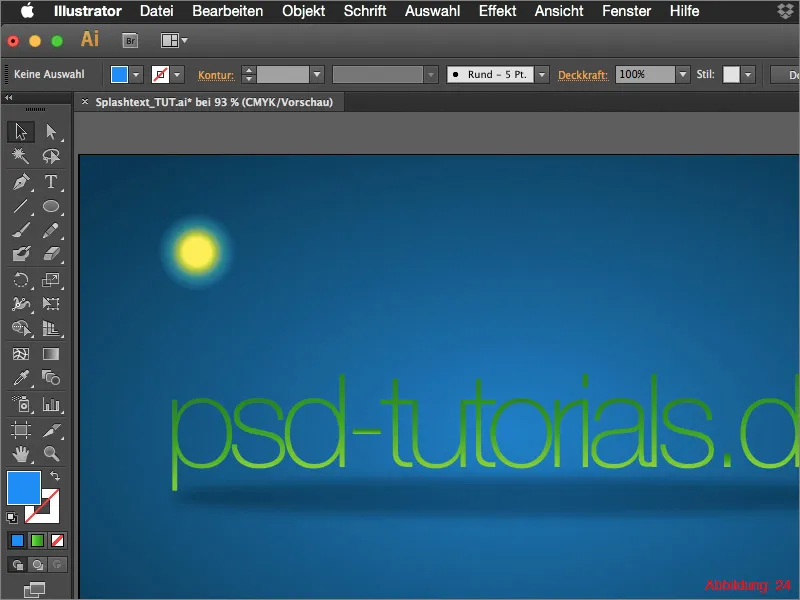
Task: Open the Datei menu
Action: (x=156, y=11)
